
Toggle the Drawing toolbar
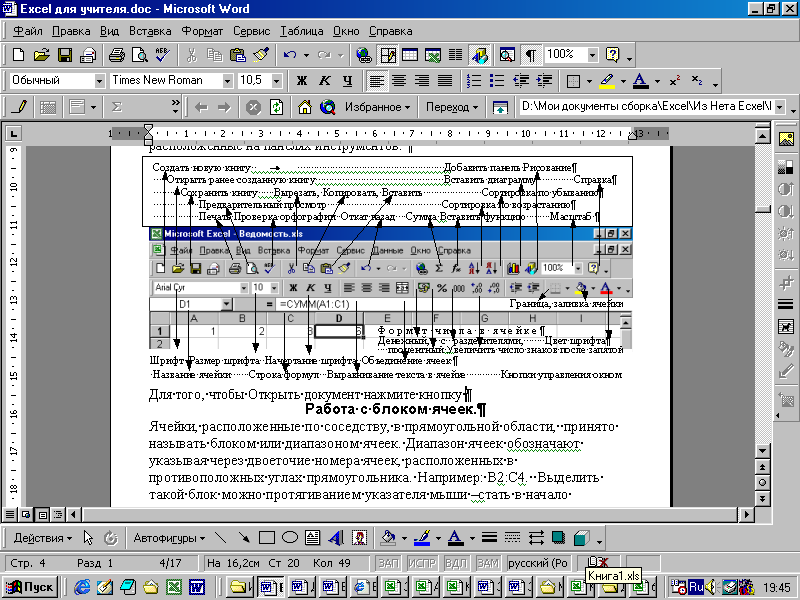[x=479, y=55]
